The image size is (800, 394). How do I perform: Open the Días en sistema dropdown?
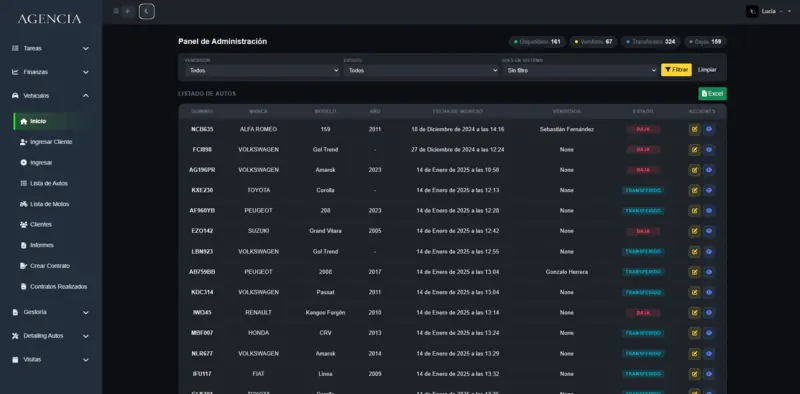point(580,70)
